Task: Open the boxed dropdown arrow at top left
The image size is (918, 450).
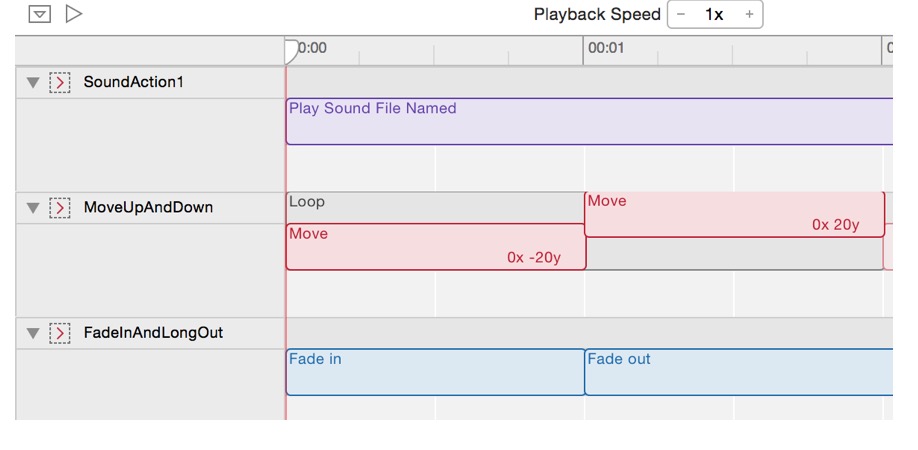Action: coord(39,14)
